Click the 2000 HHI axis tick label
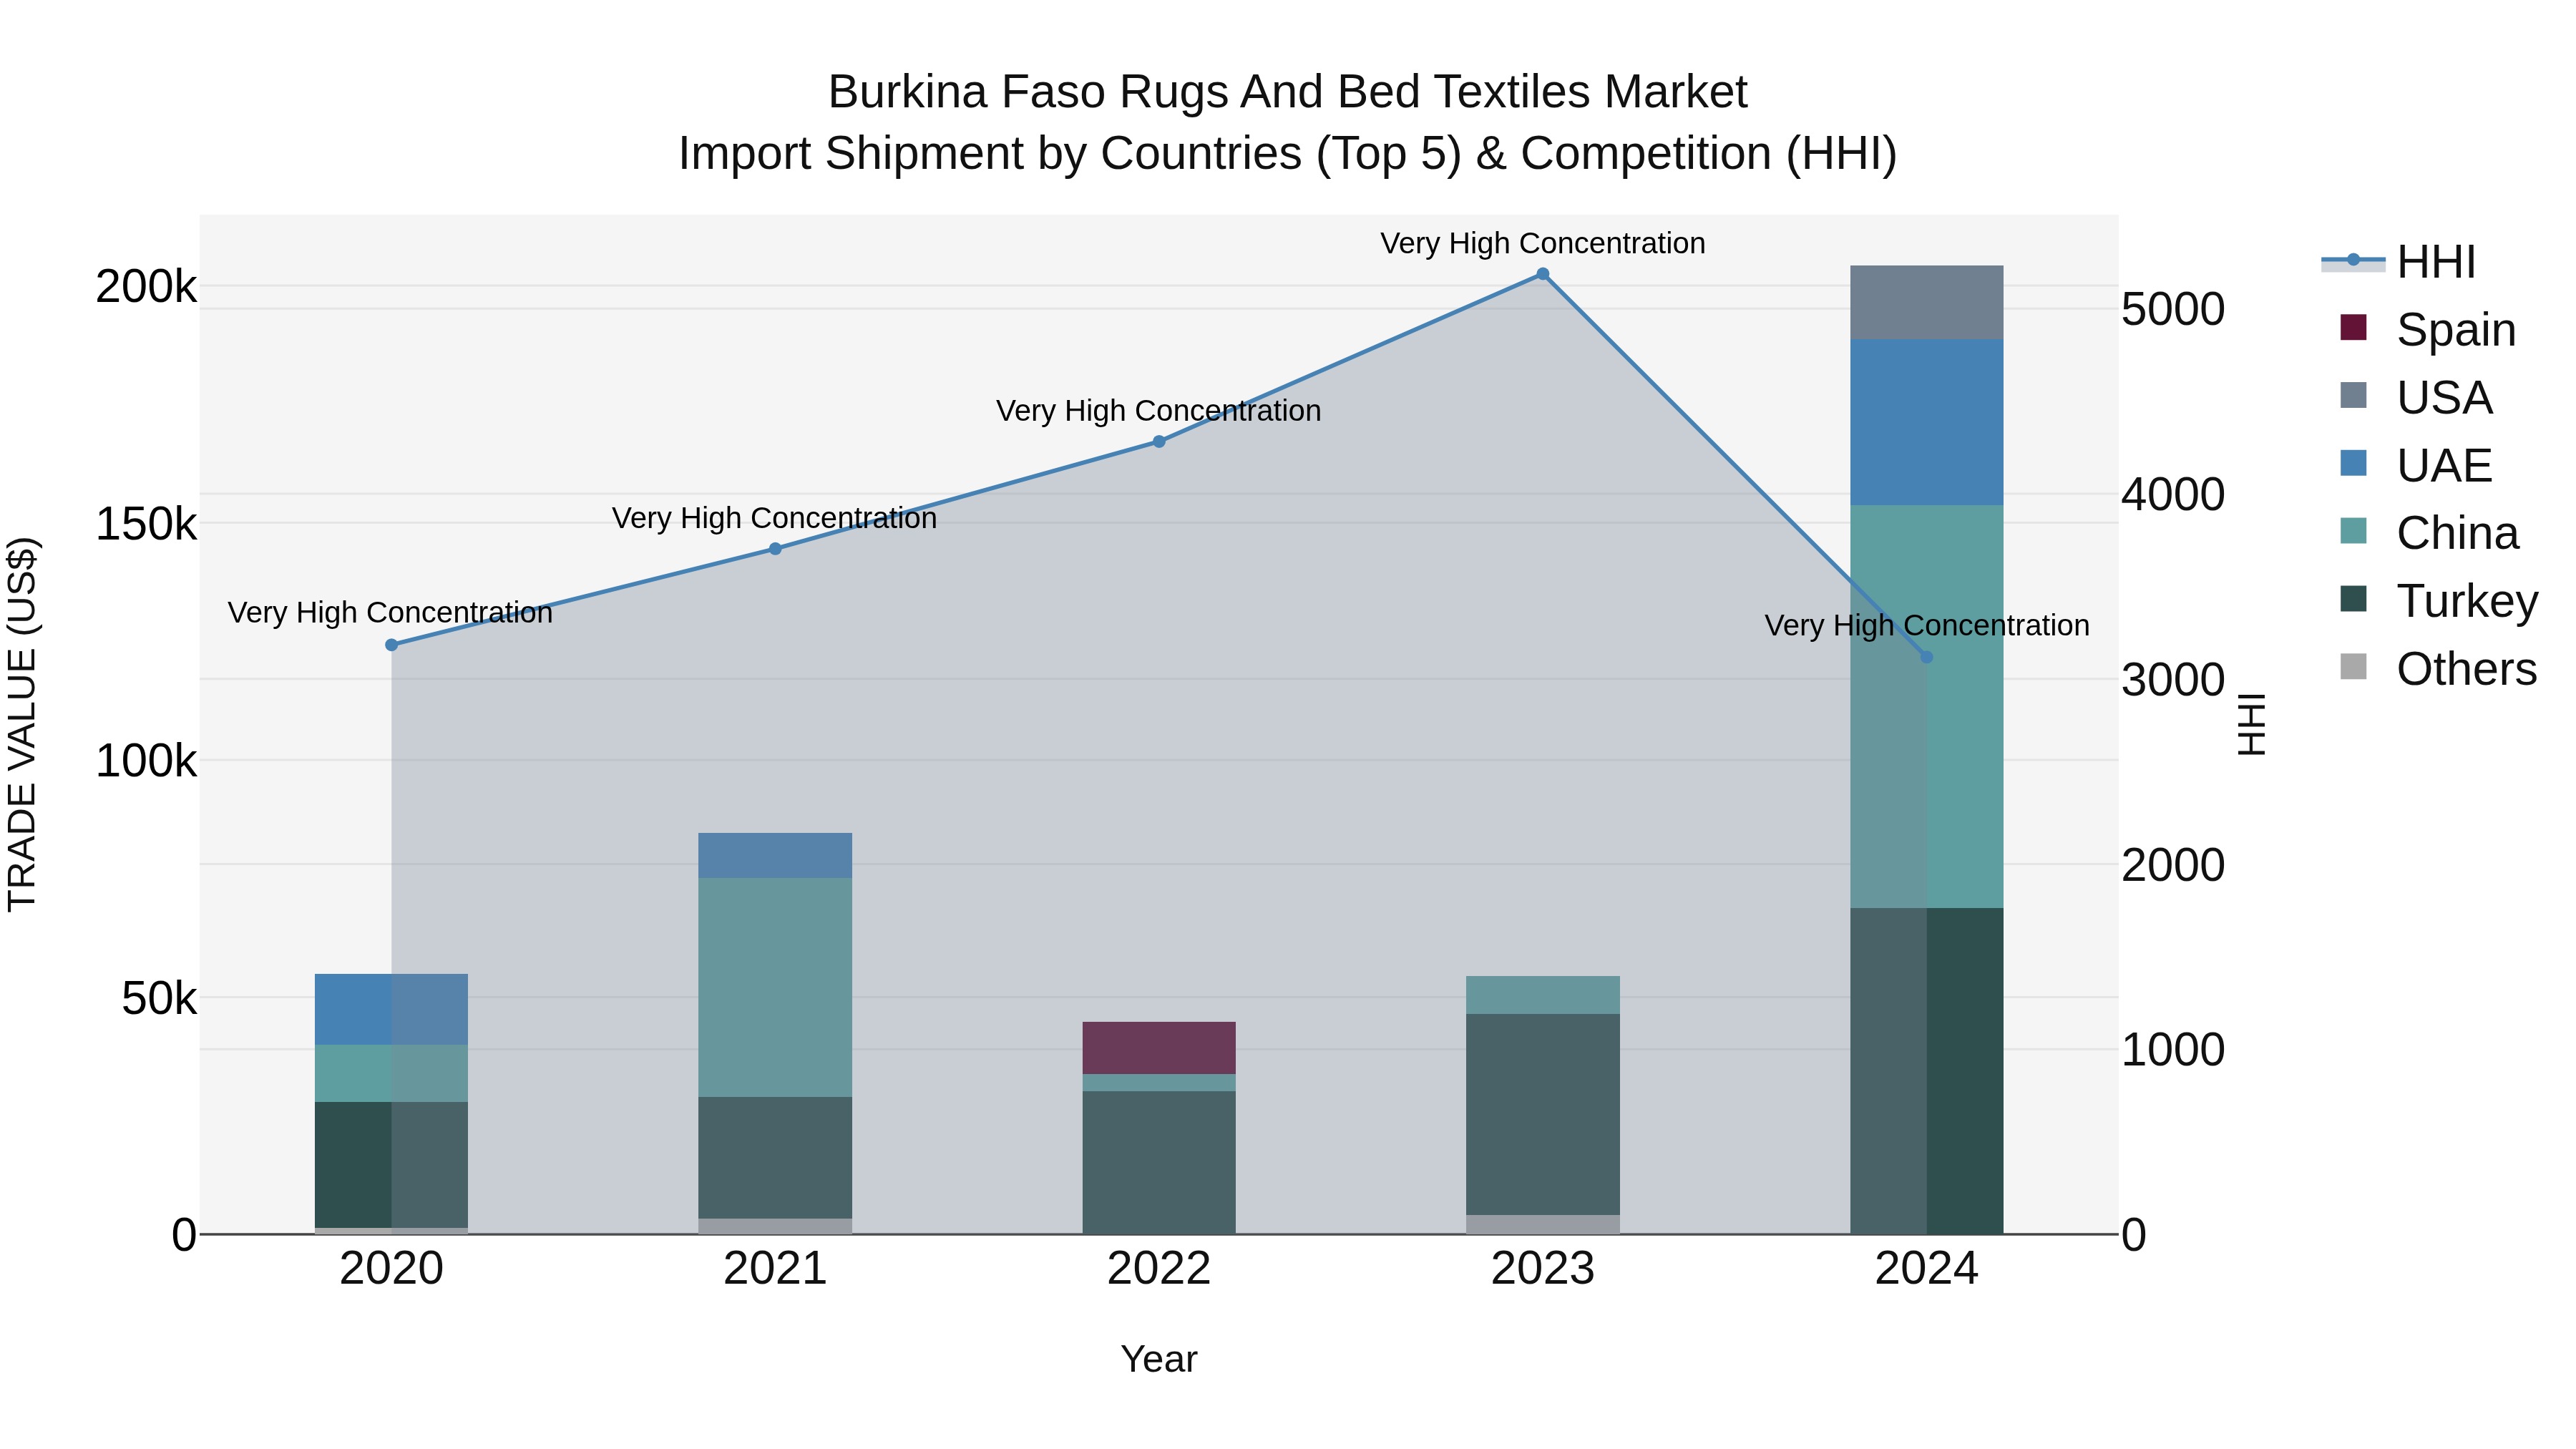The height and width of the screenshot is (1449, 2576). pyautogui.click(x=2173, y=865)
